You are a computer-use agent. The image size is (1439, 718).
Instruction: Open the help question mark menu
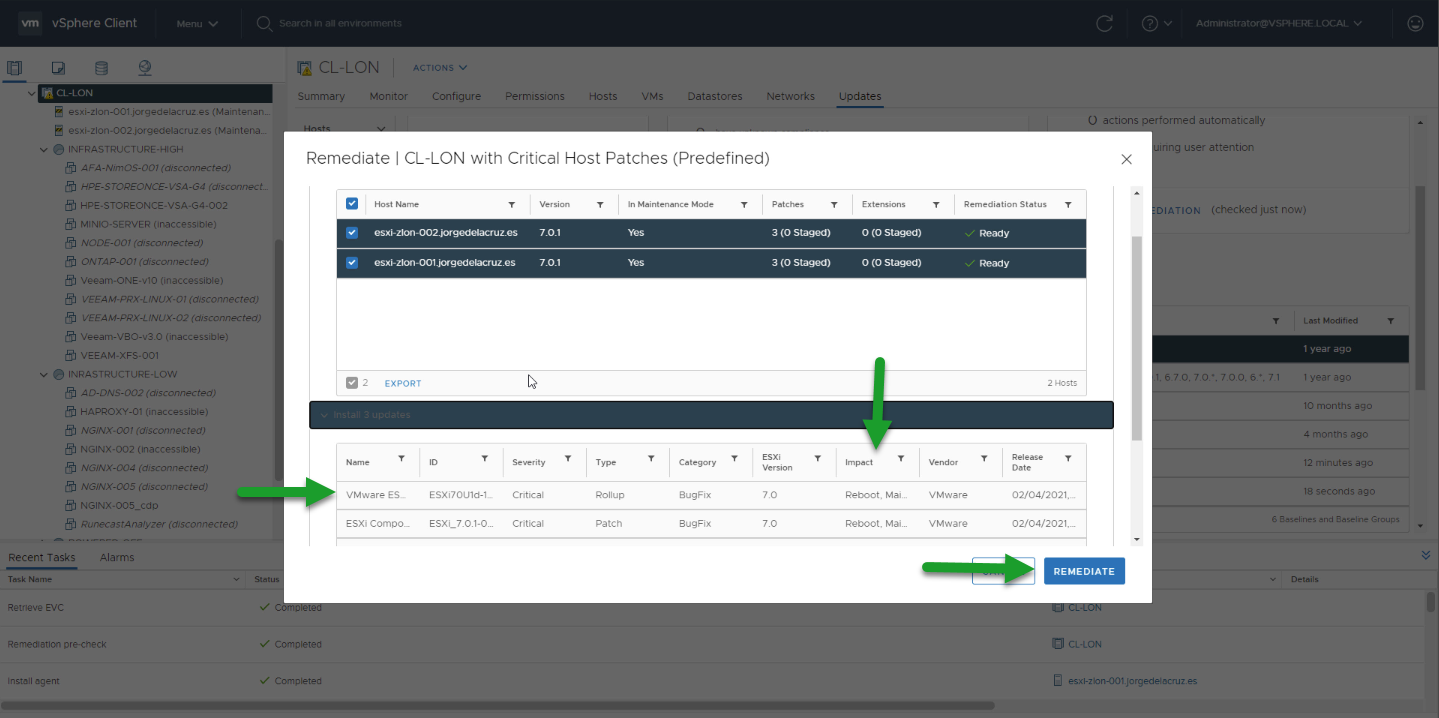1156,23
